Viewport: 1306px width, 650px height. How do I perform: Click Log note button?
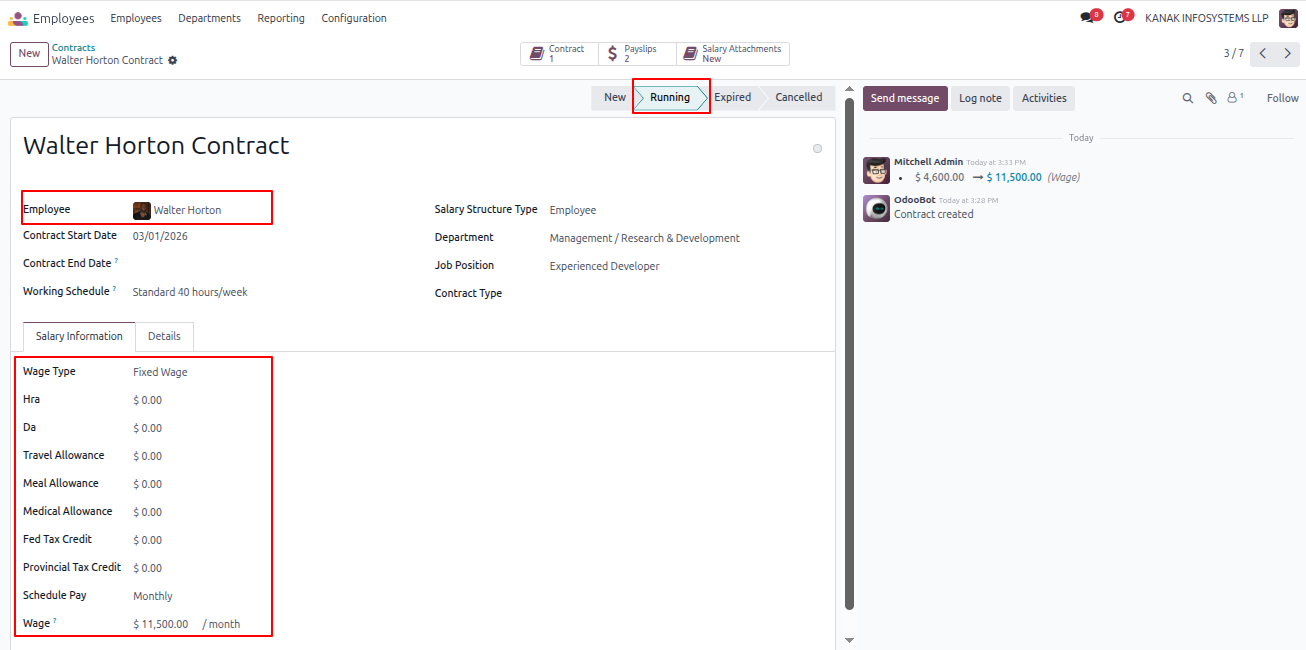point(980,98)
